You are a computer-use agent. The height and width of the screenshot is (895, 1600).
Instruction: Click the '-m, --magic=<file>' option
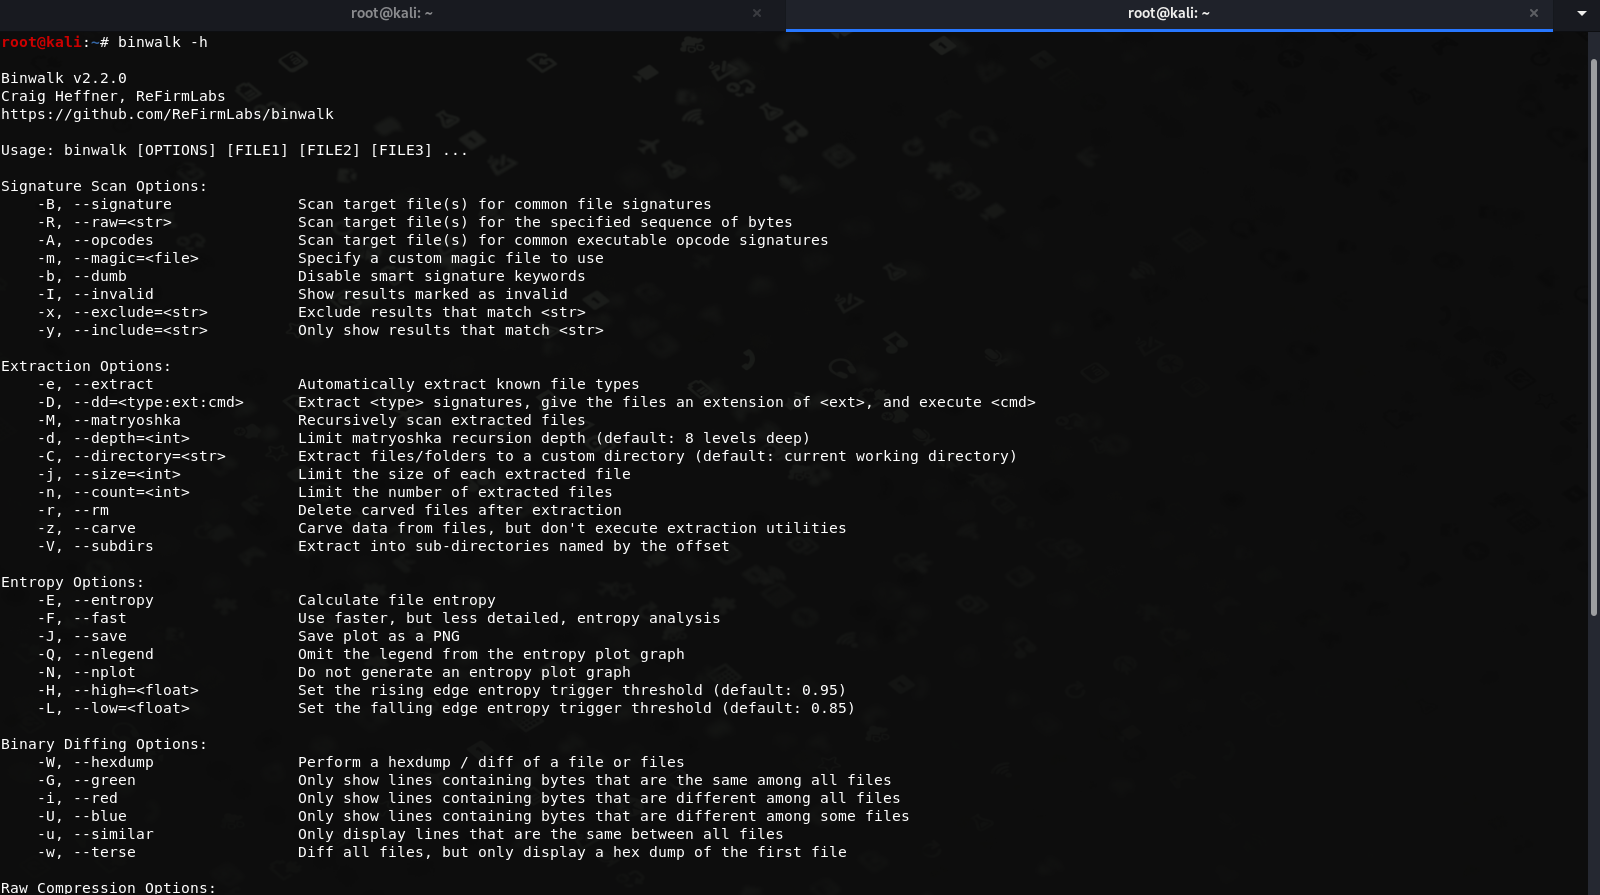tap(118, 258)
